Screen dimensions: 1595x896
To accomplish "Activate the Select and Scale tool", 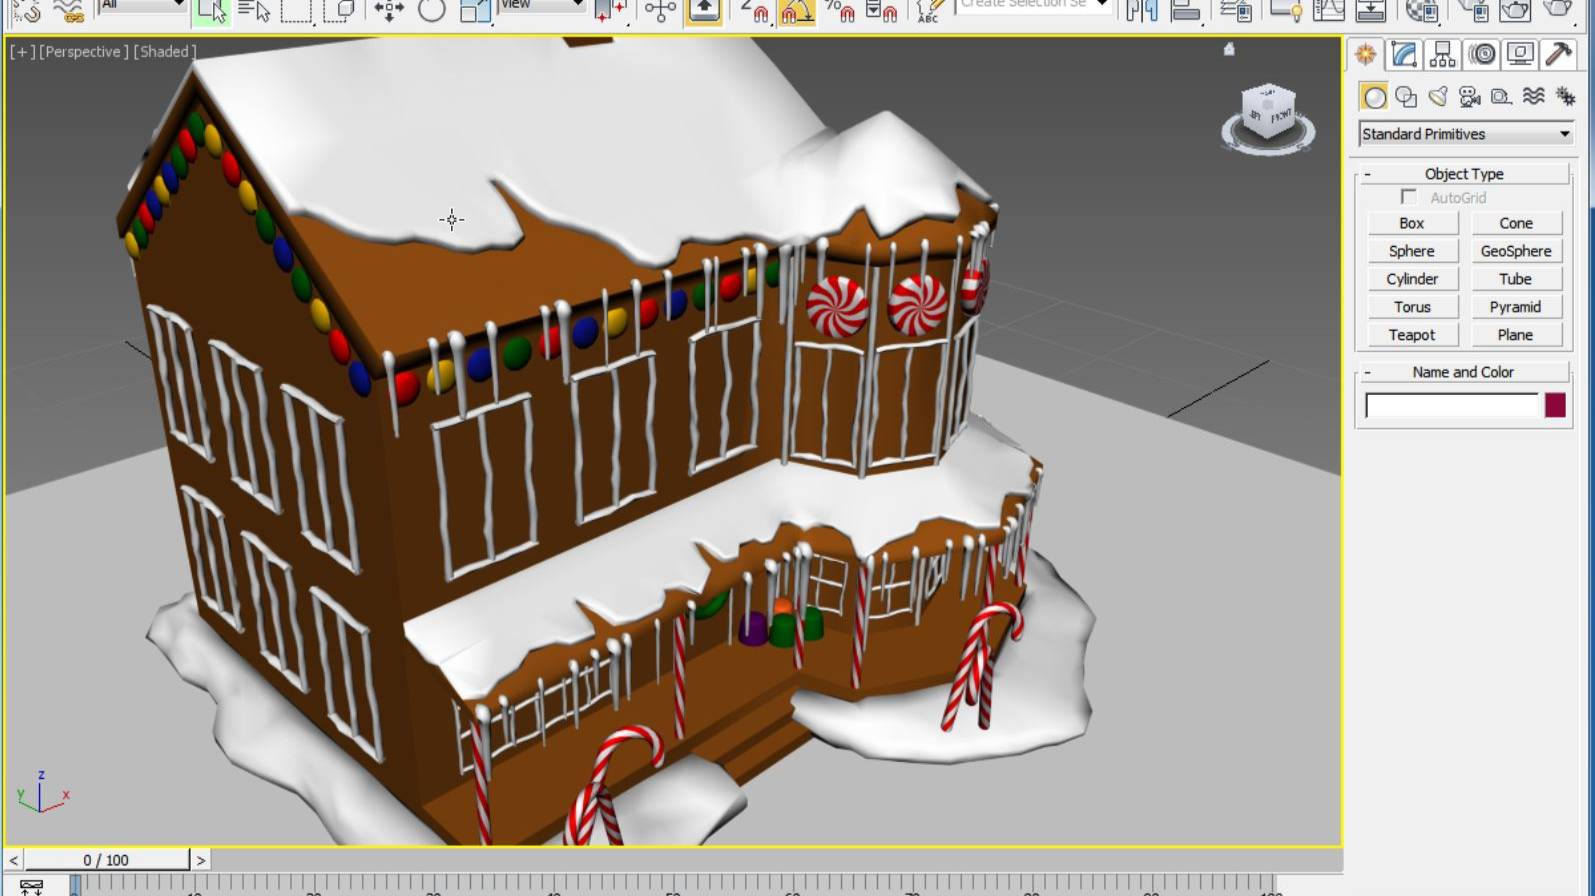I will pyautogui.click(x=474, y=10).
